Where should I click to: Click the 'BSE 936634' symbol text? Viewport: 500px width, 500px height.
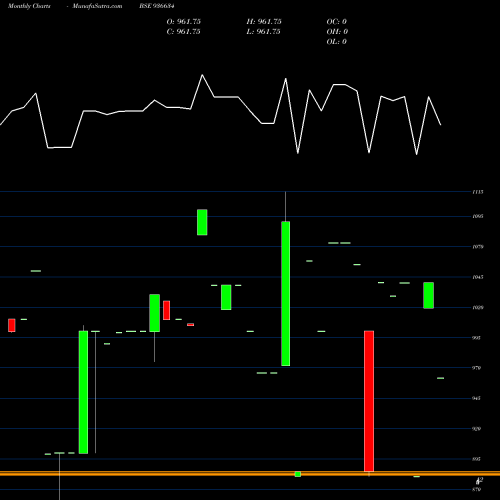coord(157,6)
